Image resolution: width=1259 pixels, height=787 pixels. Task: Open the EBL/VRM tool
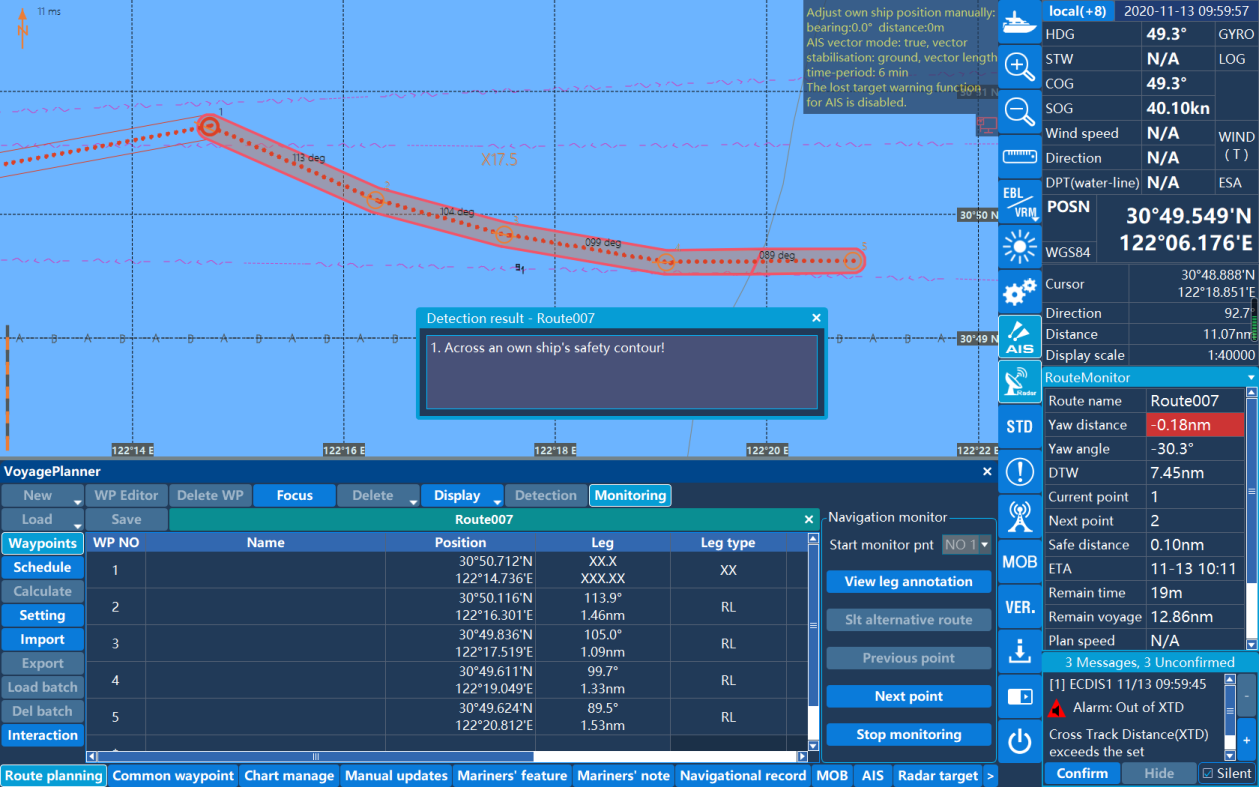pos(1019,201)
